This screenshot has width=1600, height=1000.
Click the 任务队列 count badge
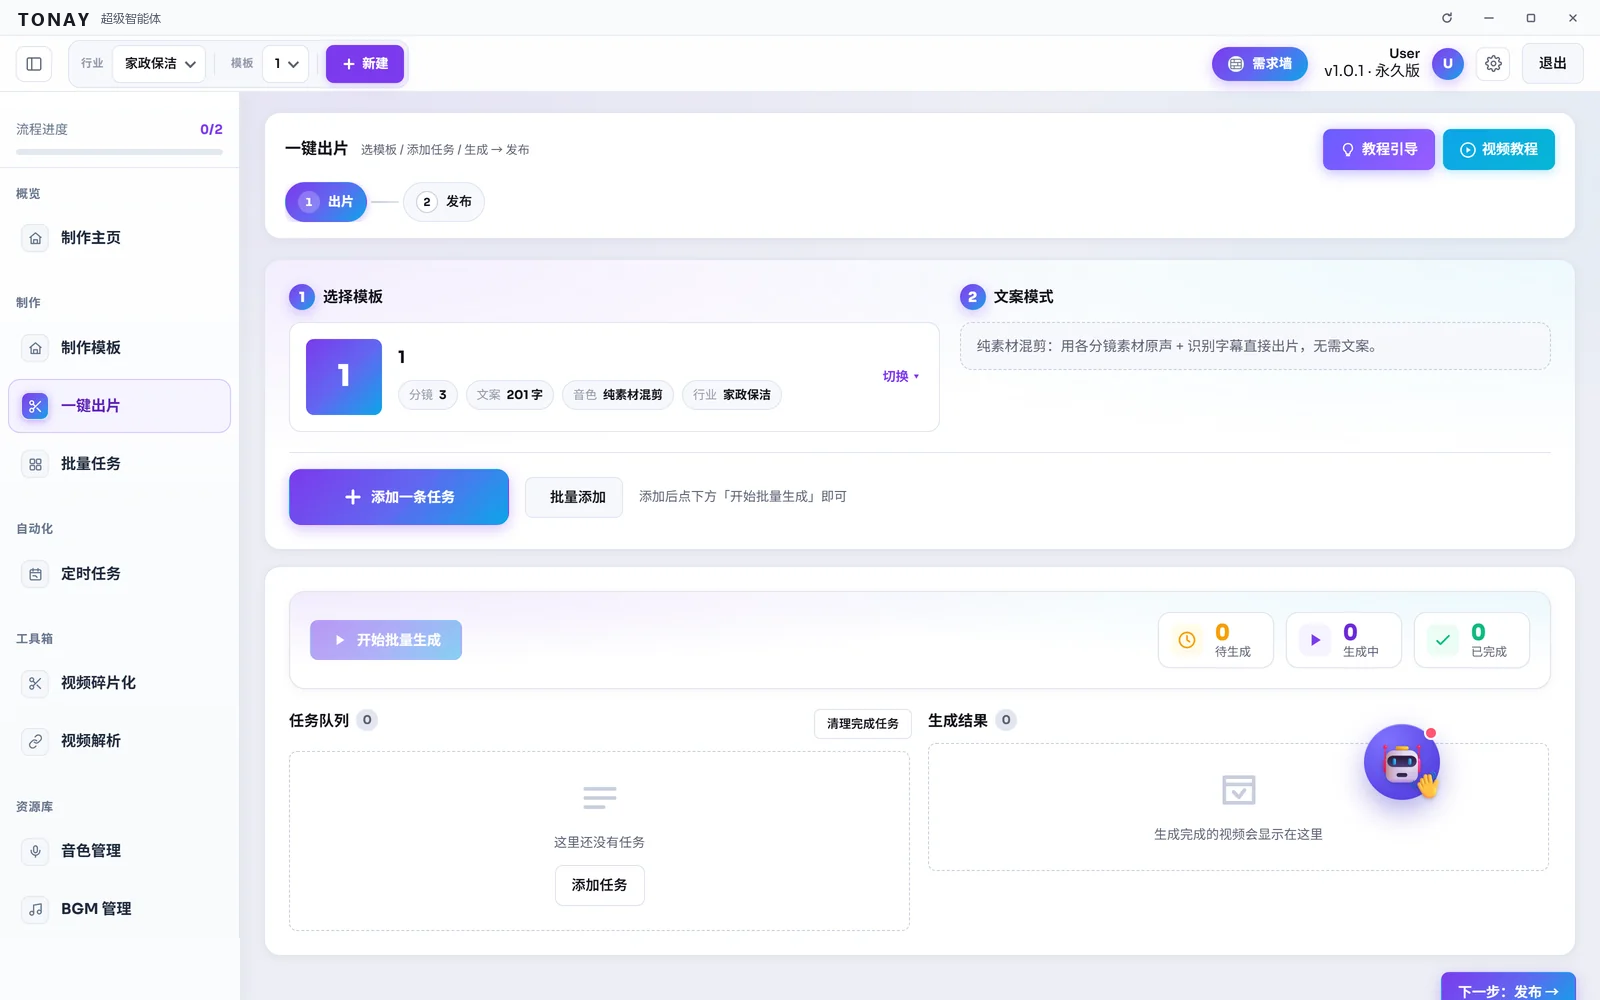click(x=367, y=720)
